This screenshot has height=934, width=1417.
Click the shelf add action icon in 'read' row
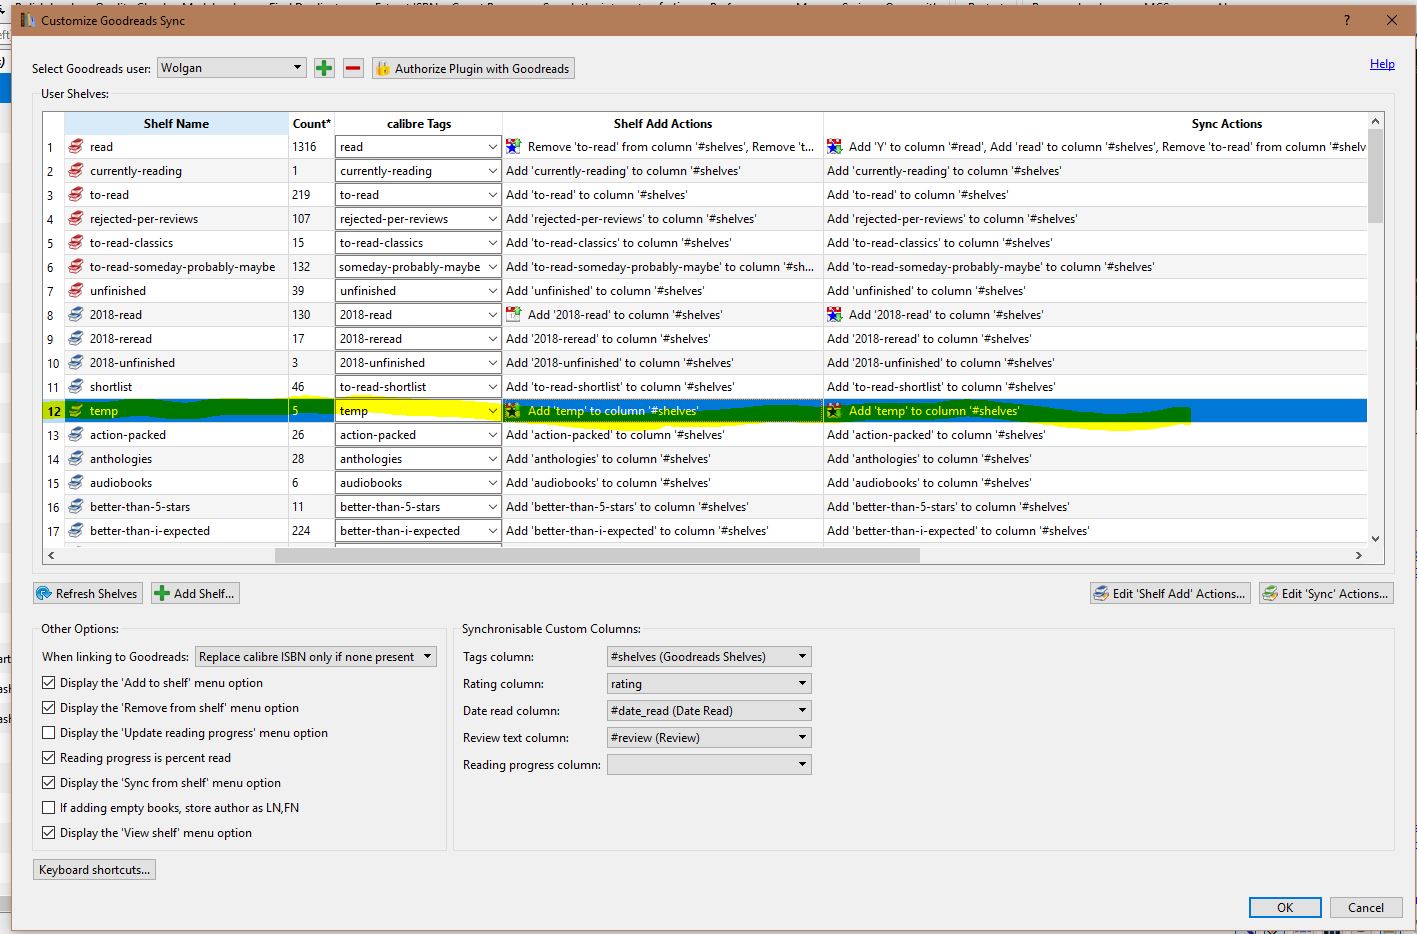[514, 147]
